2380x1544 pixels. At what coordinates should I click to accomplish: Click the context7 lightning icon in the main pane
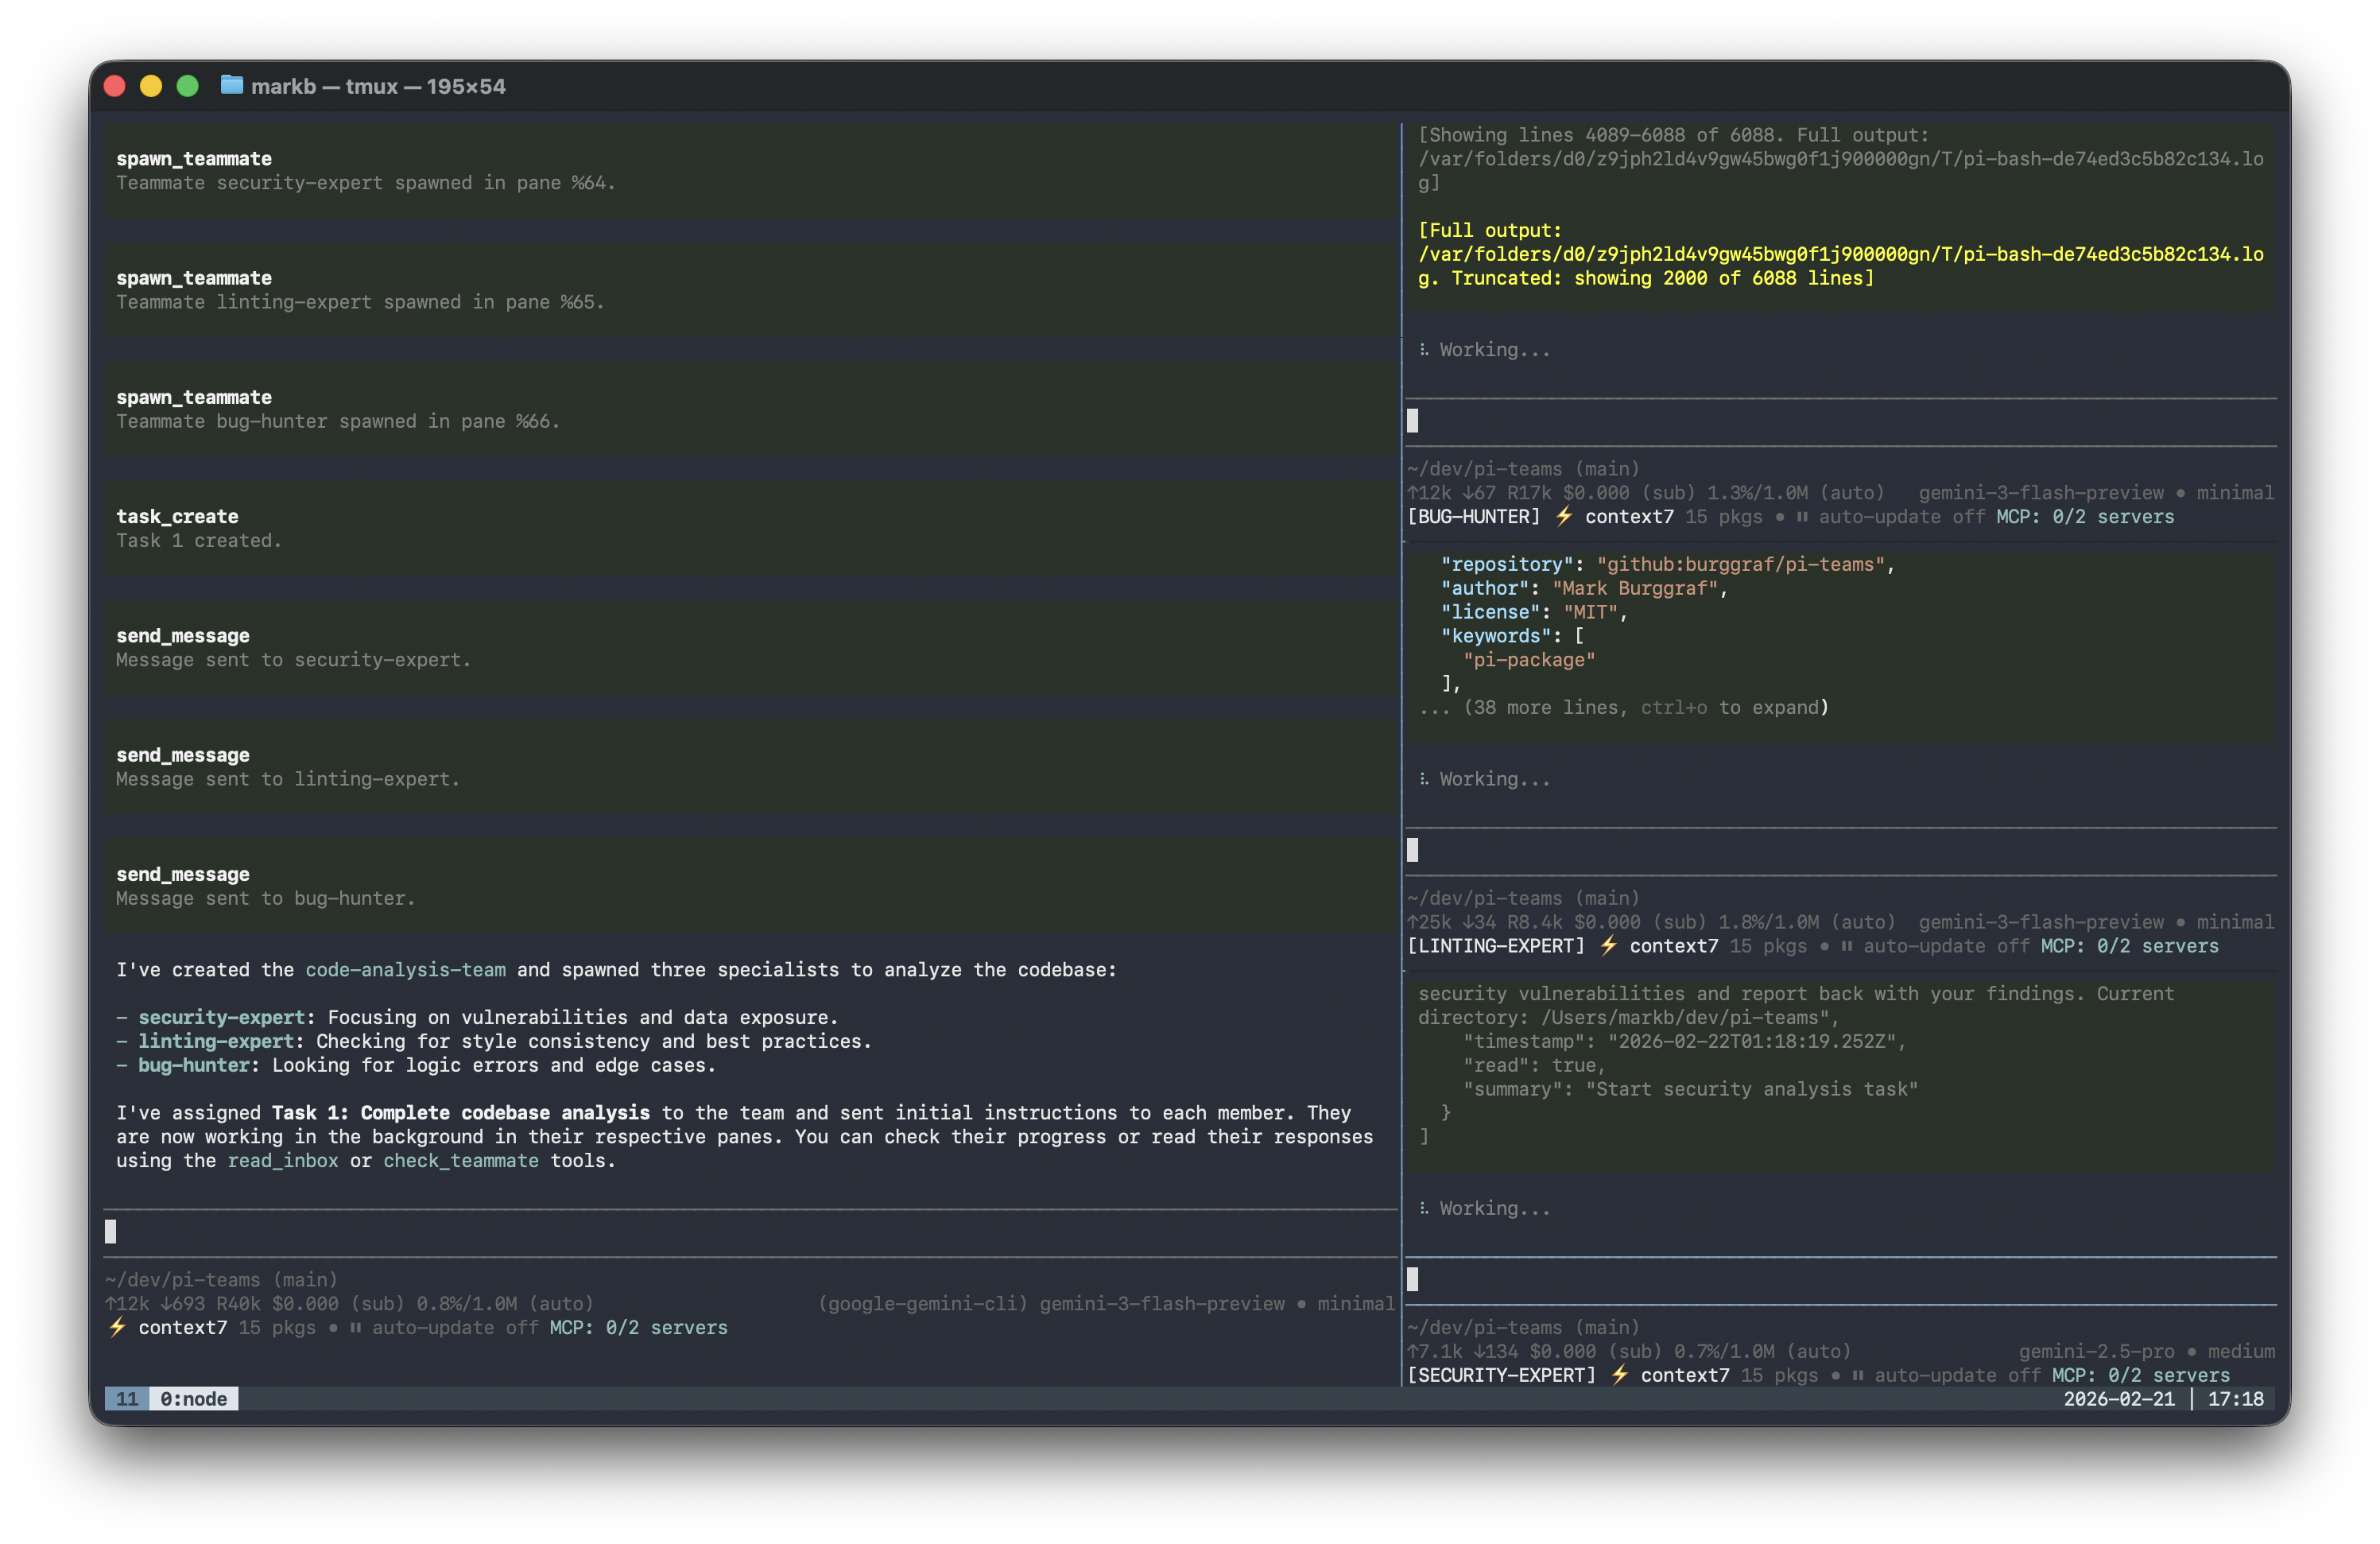(x=117, y=1327)
